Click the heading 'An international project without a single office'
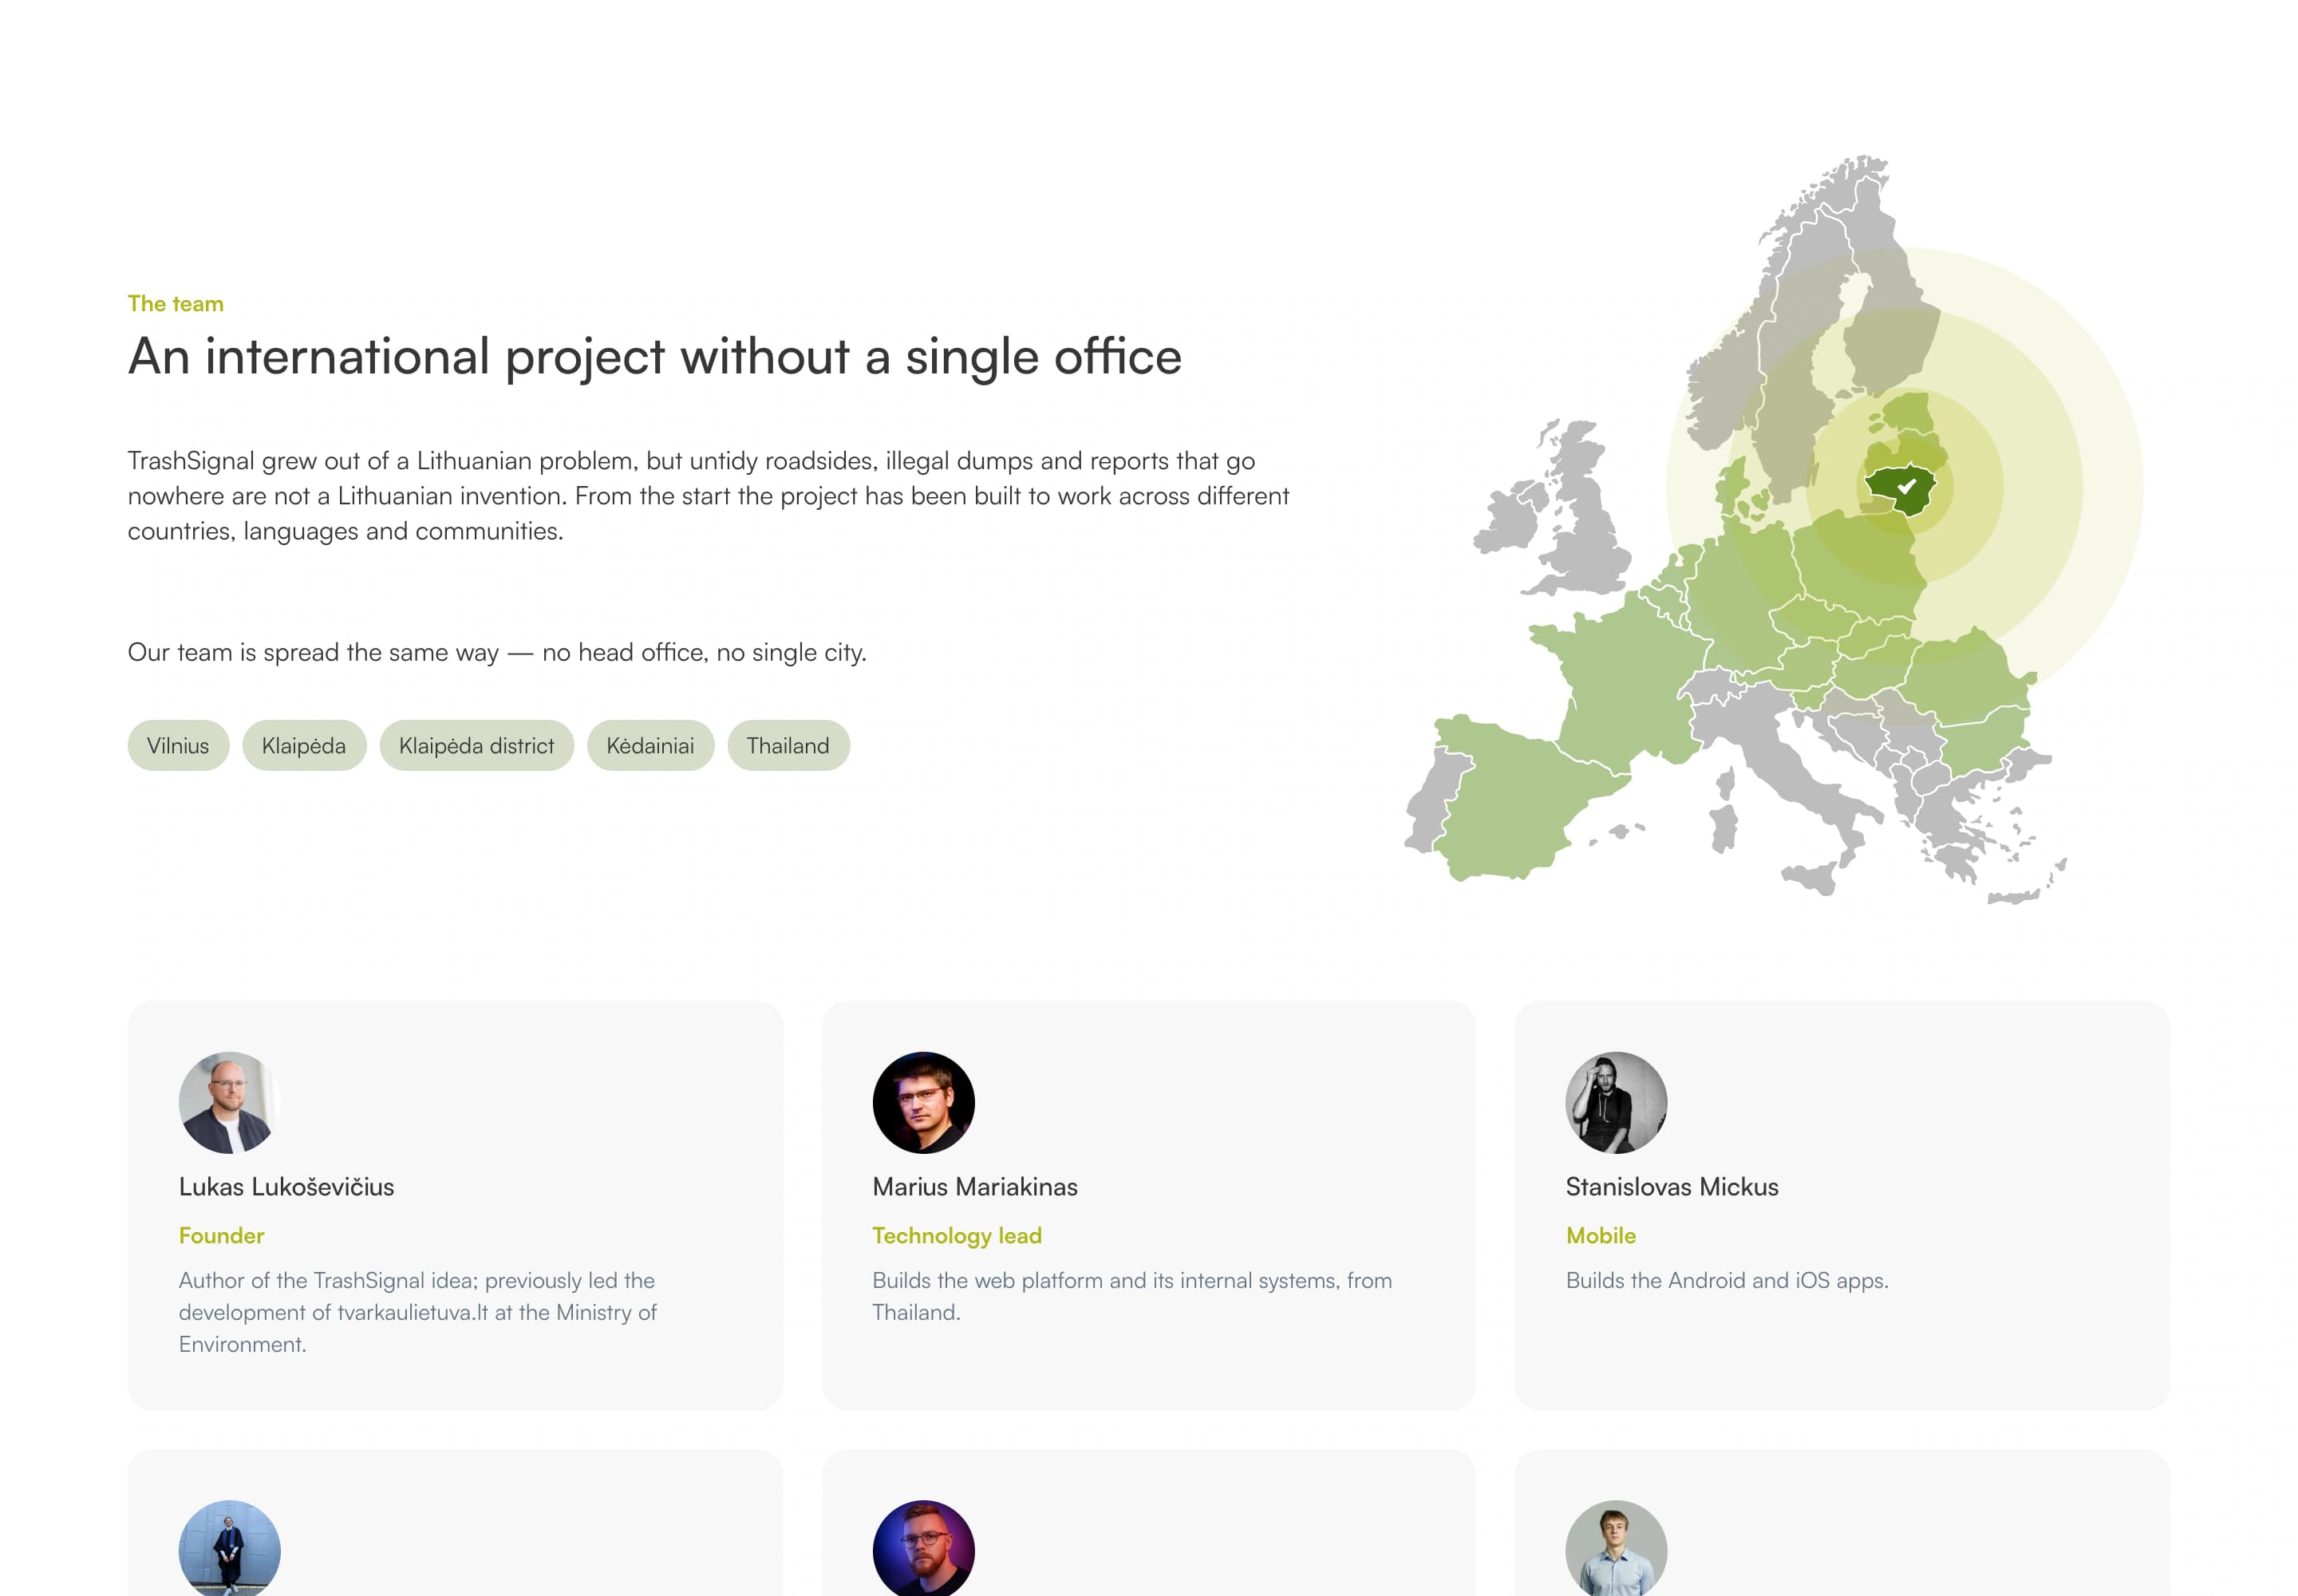This screenshot has height=1596, width=2298. (x=655, y=356)
